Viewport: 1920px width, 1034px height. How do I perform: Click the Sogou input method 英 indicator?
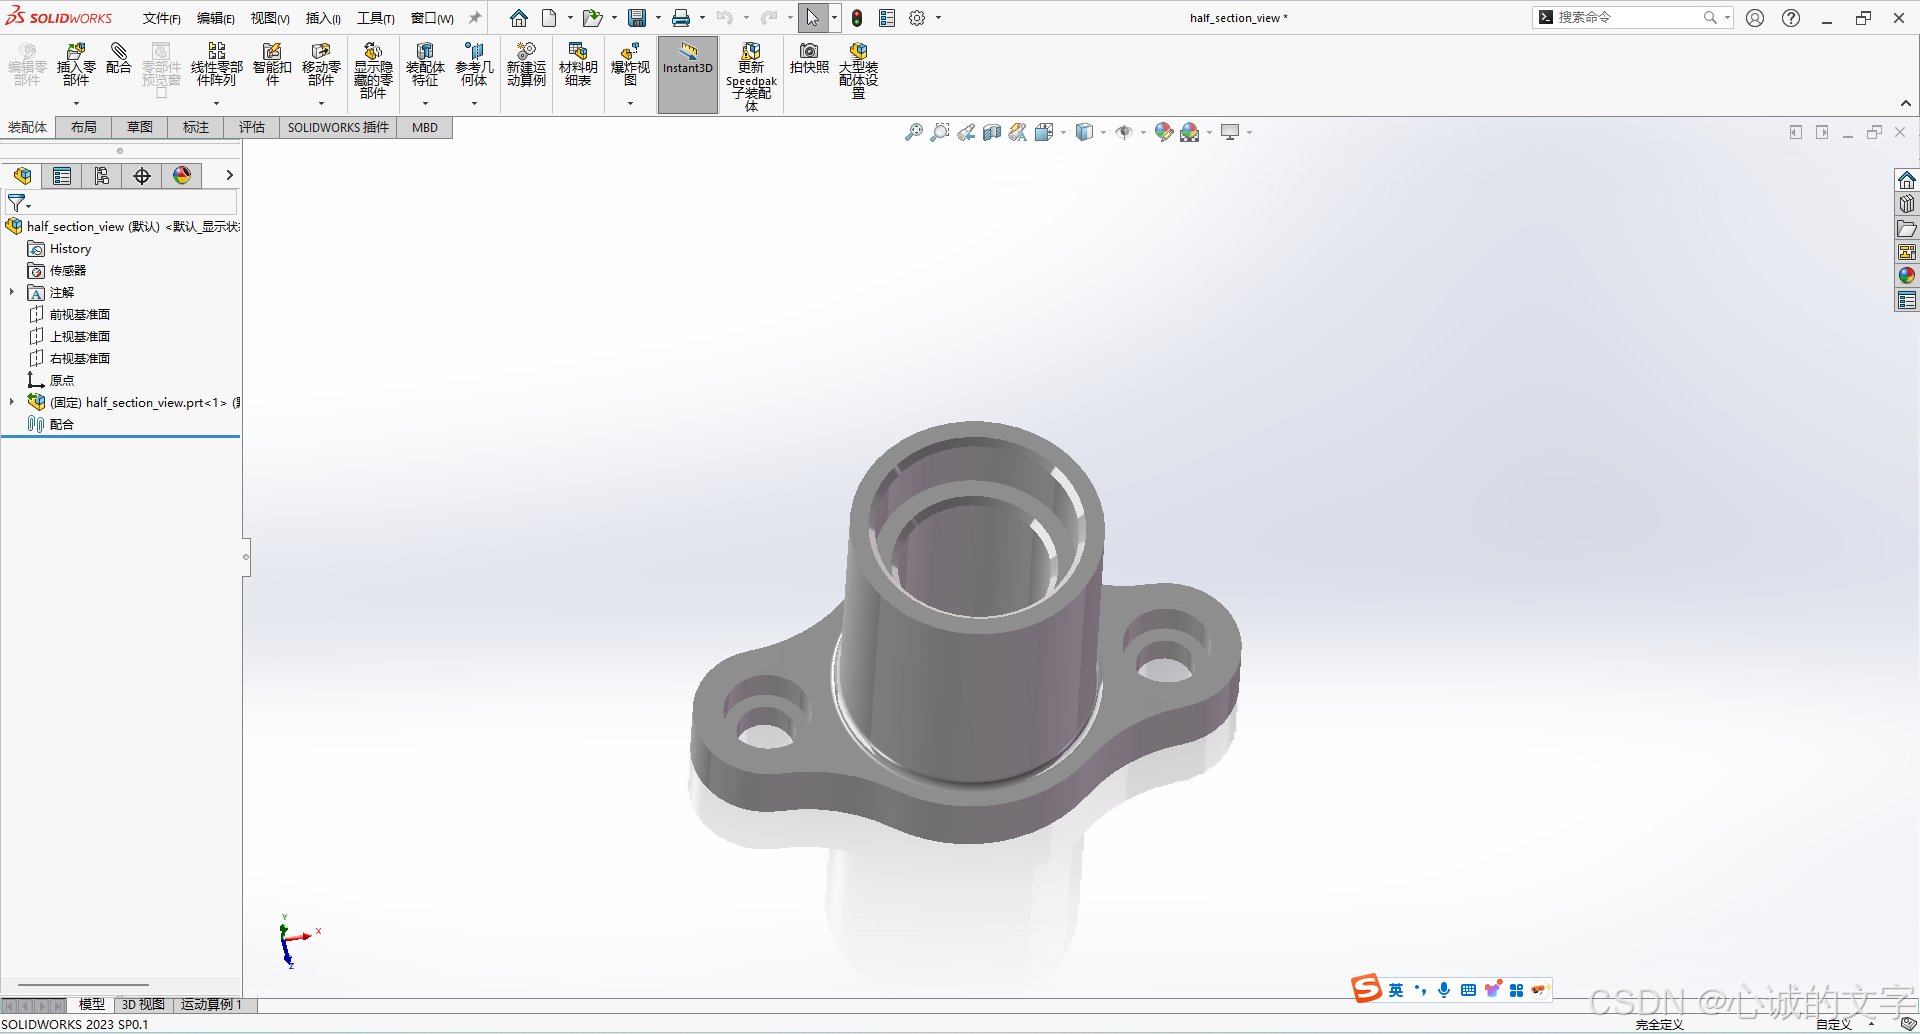[x=1396, y=990]
